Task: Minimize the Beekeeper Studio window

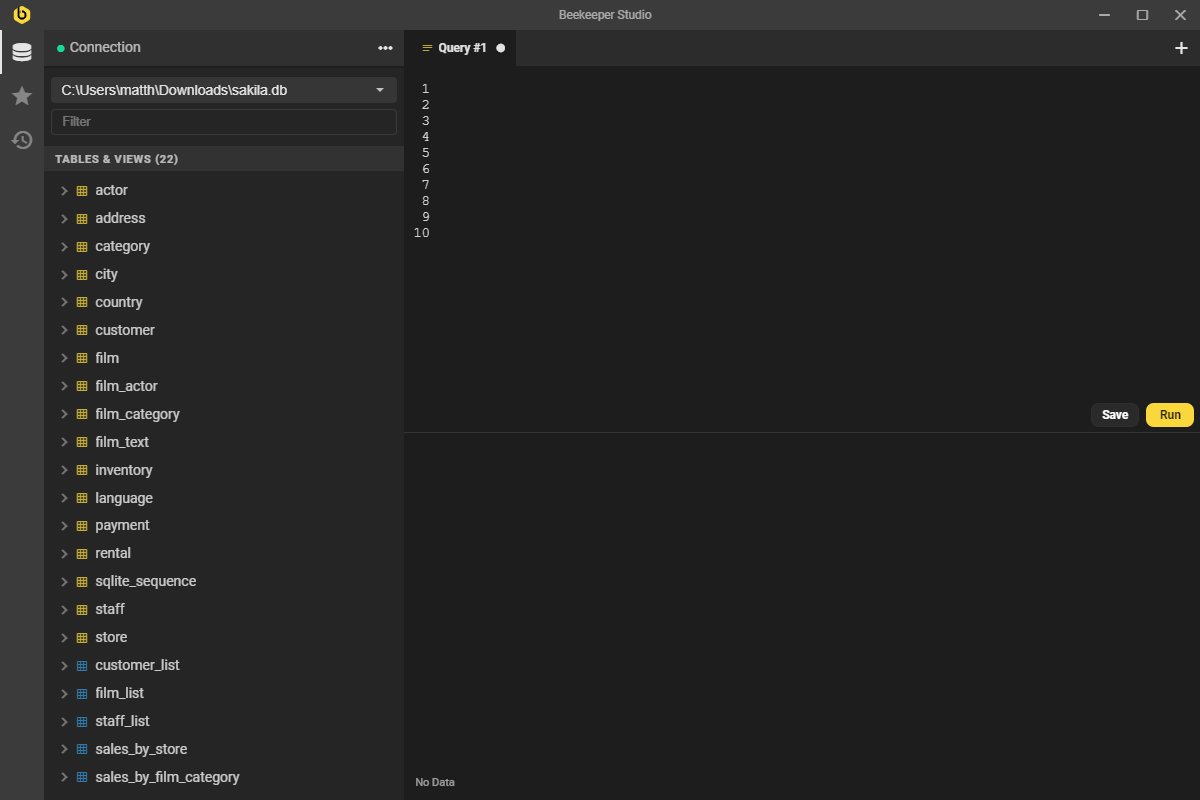Action: pyautogui.click(x=1105, y=15)
